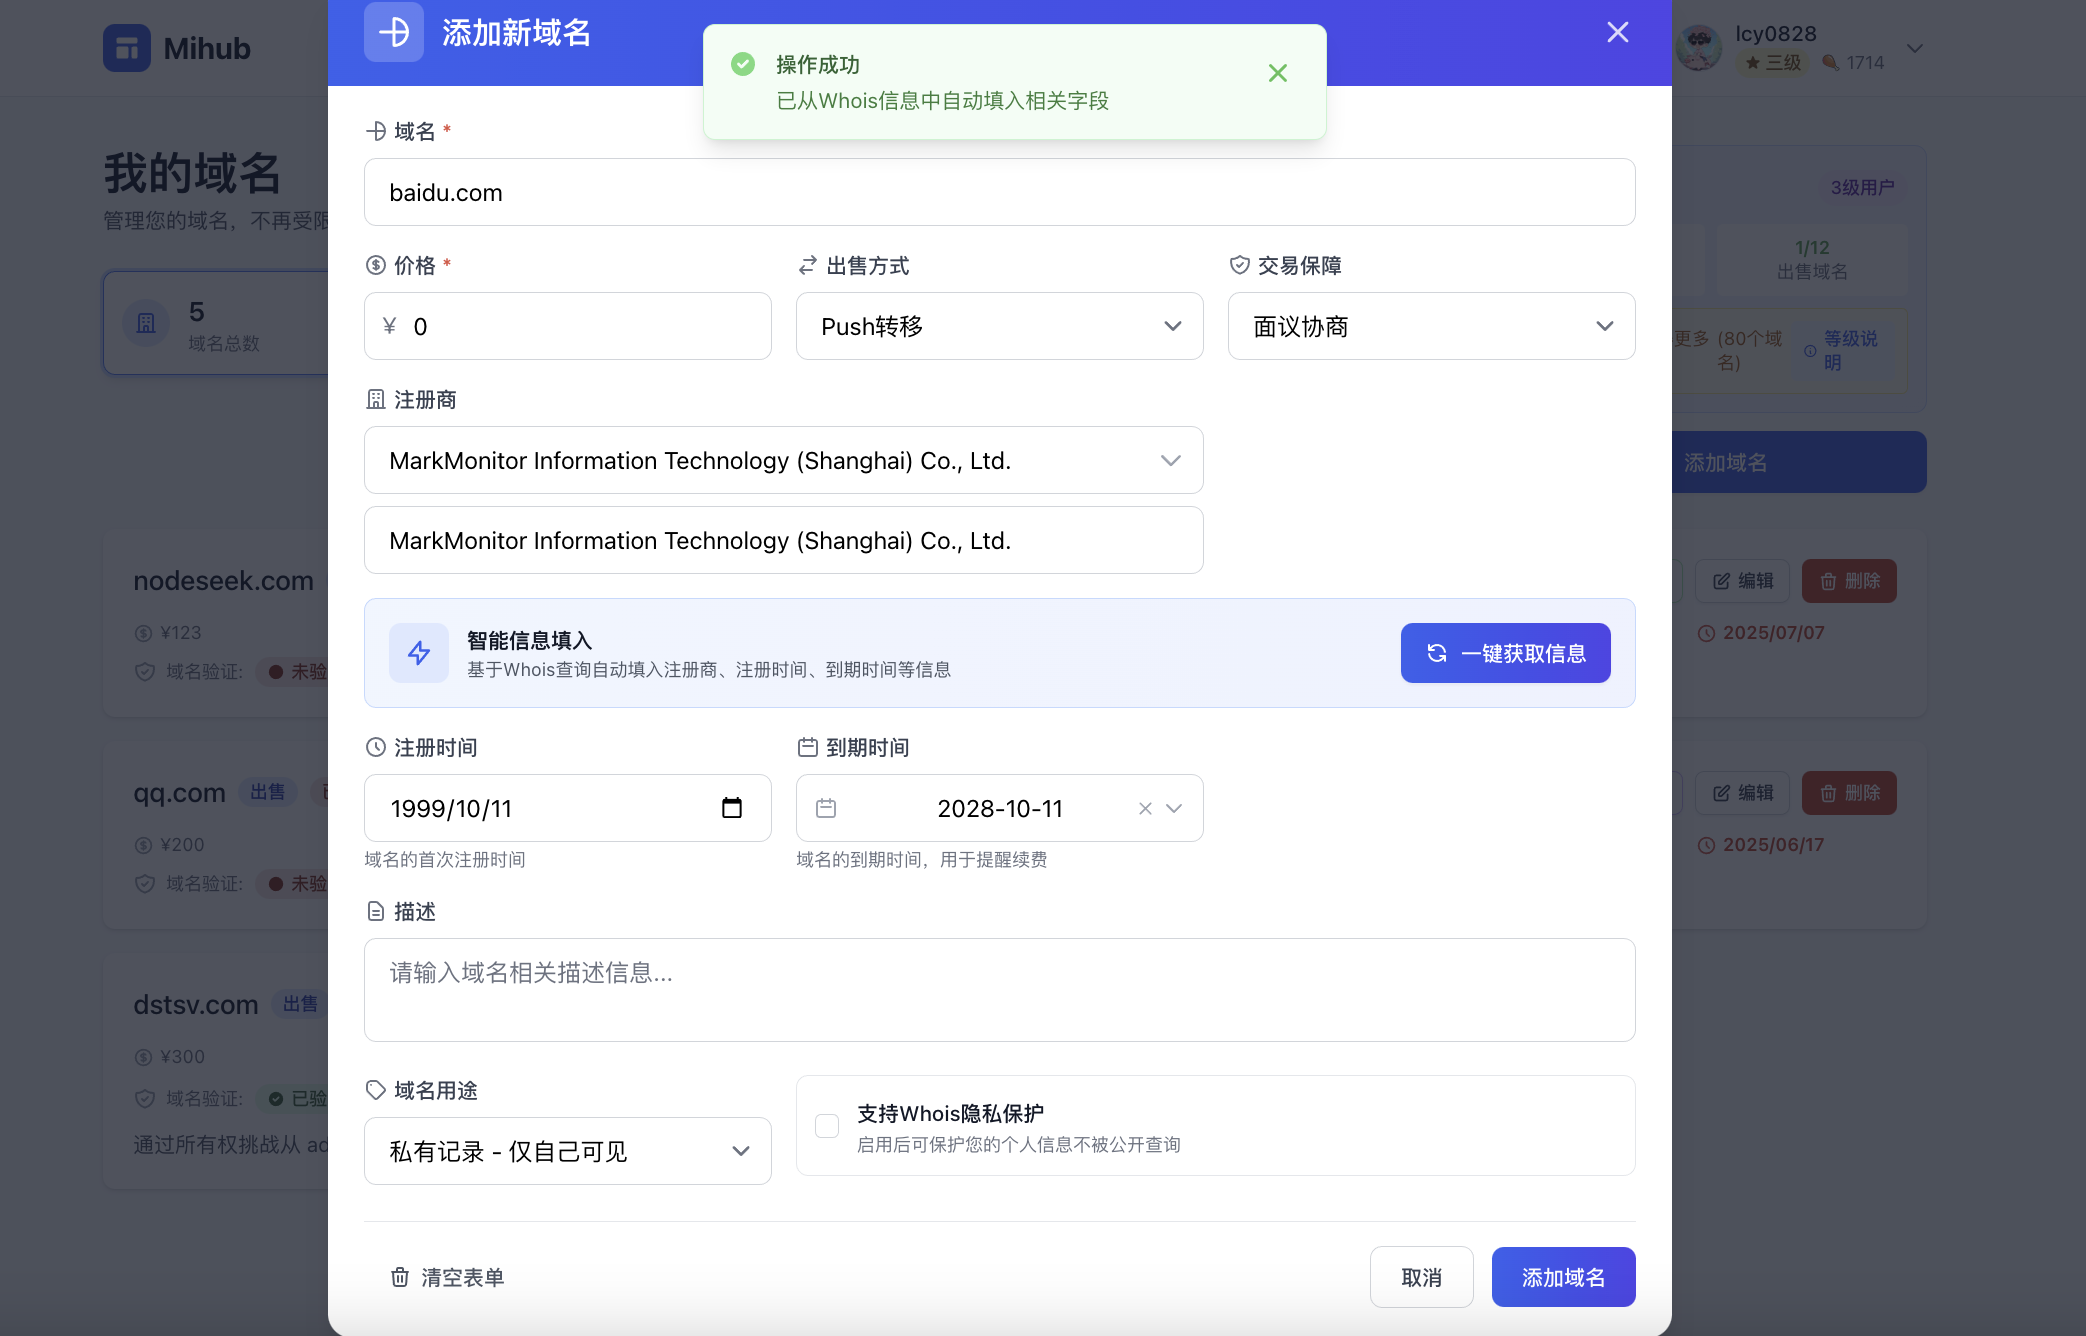Click the 一键获取信息 button

pos(1505,653)
